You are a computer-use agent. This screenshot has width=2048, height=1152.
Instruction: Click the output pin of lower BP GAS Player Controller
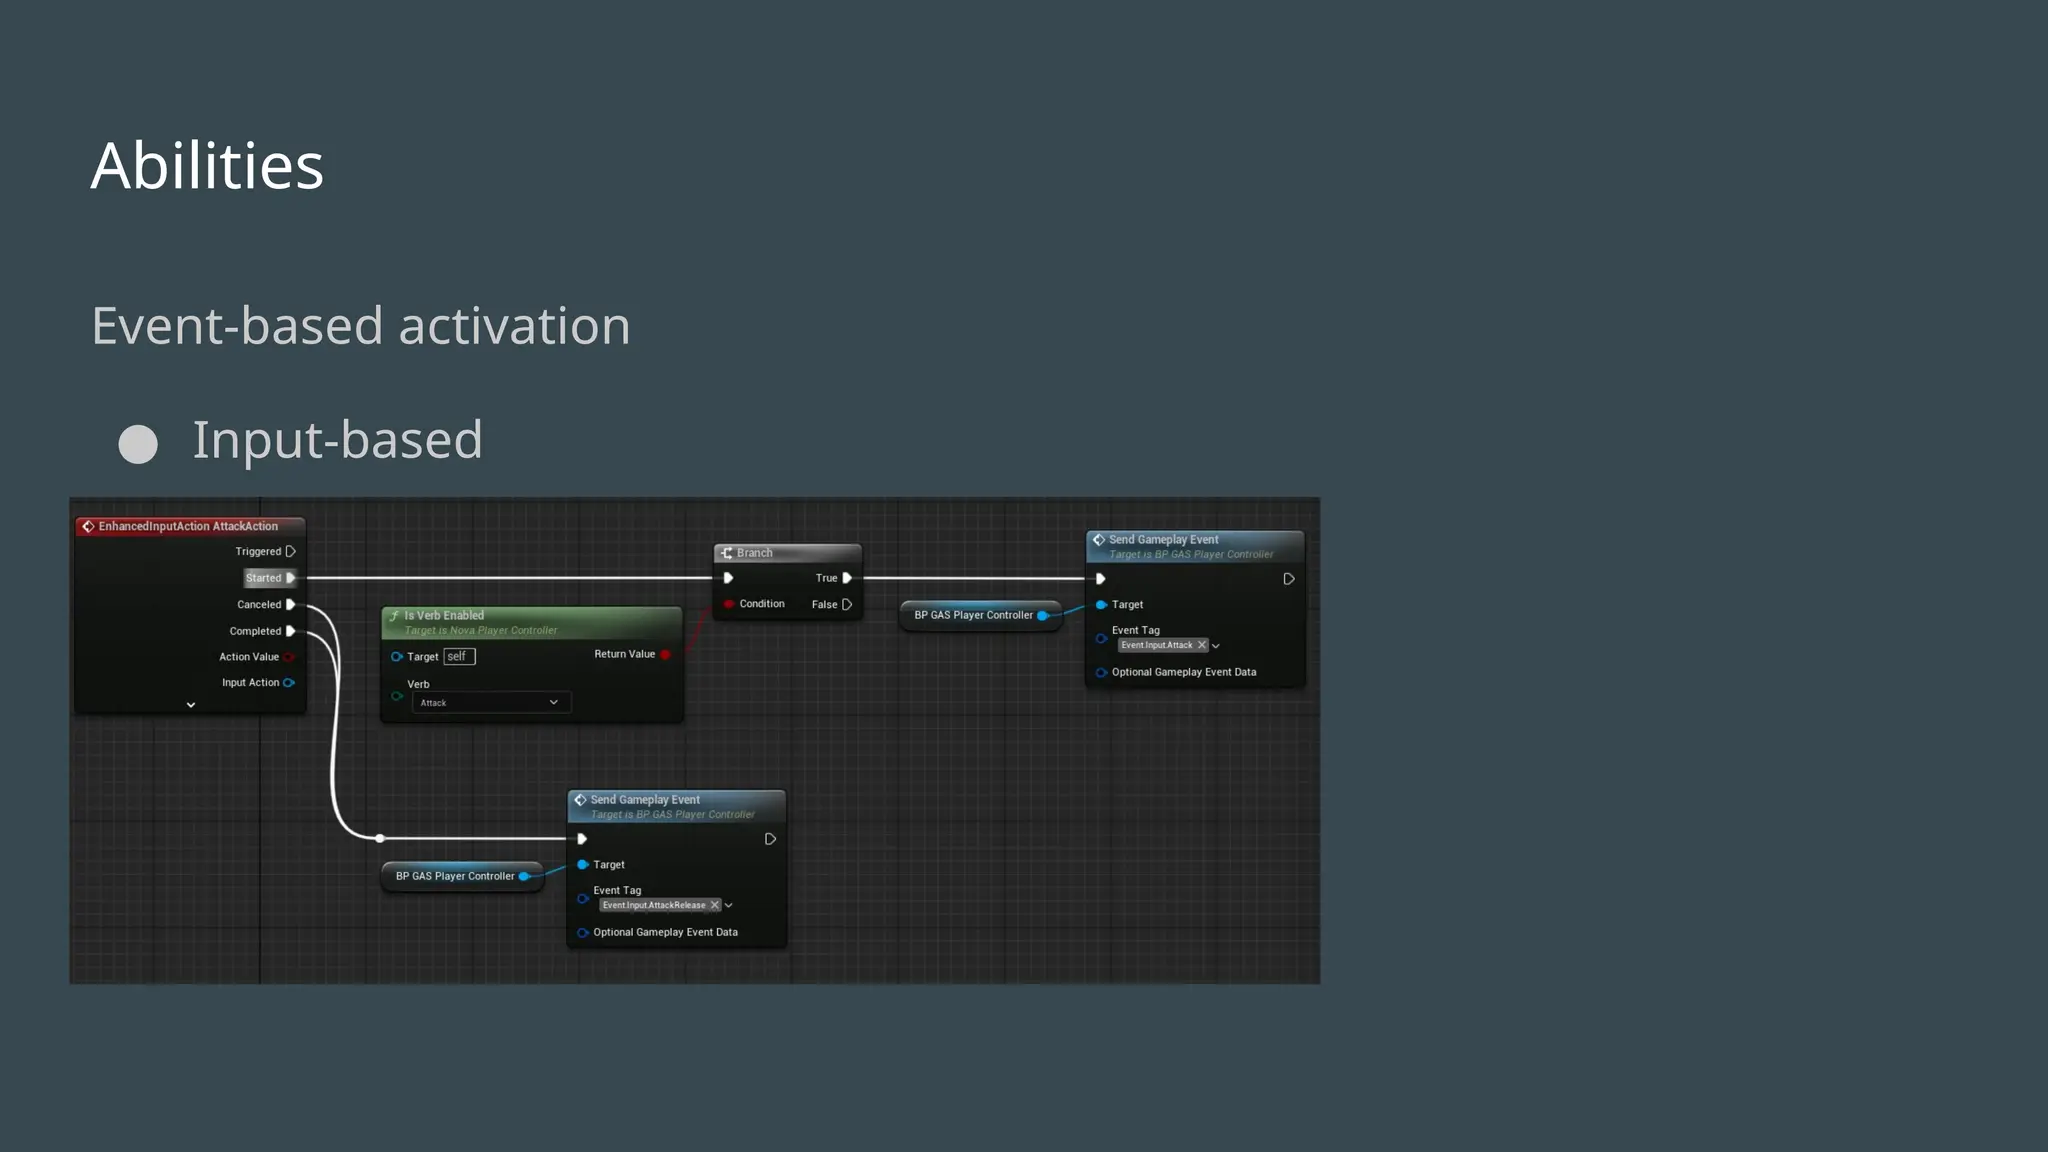pos(524,876)
